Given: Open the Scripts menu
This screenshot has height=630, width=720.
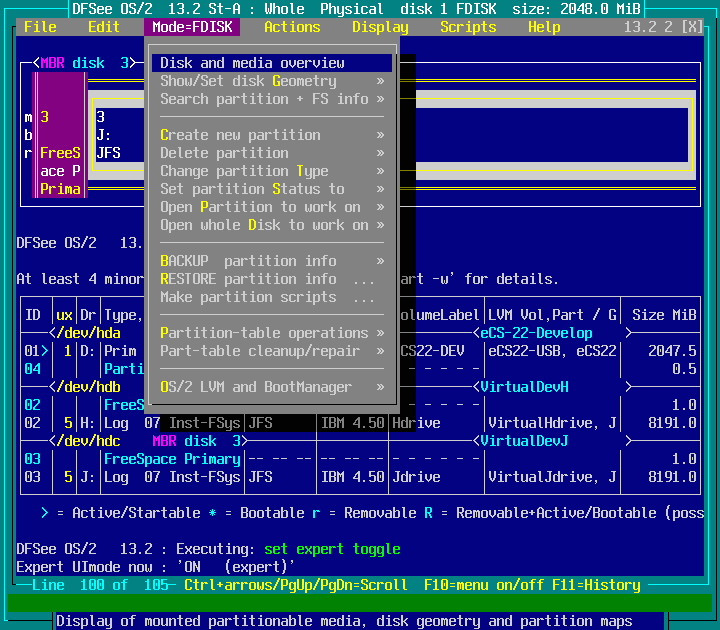Looking at the screenshot, I should [468, 27].
